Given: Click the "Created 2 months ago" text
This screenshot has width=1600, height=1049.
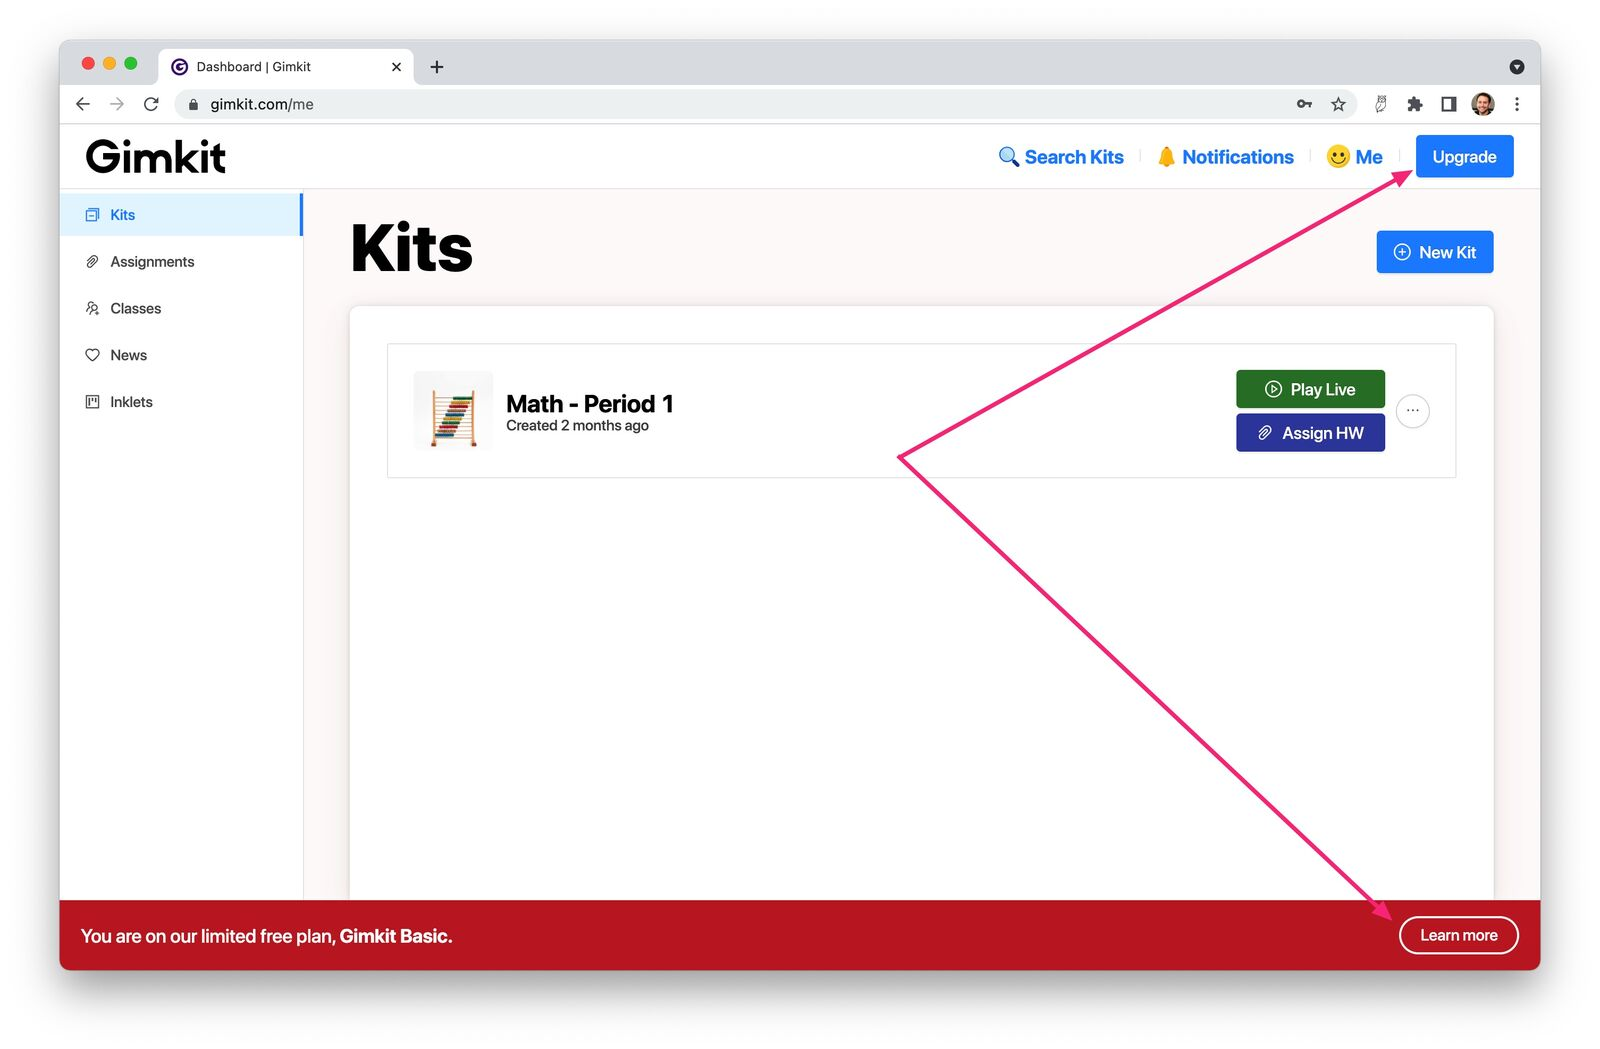Looking at the screenshot, I should 577,426.
